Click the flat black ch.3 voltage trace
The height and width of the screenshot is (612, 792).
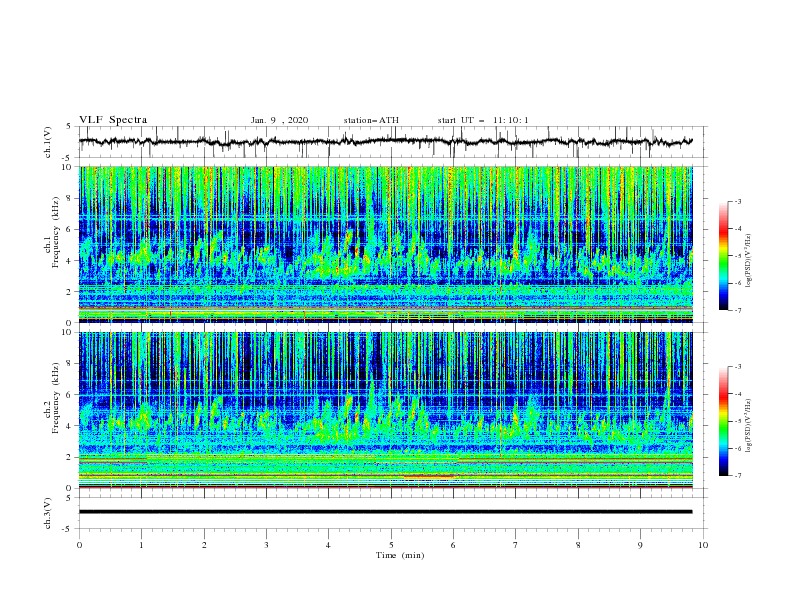tap(385, 512)
